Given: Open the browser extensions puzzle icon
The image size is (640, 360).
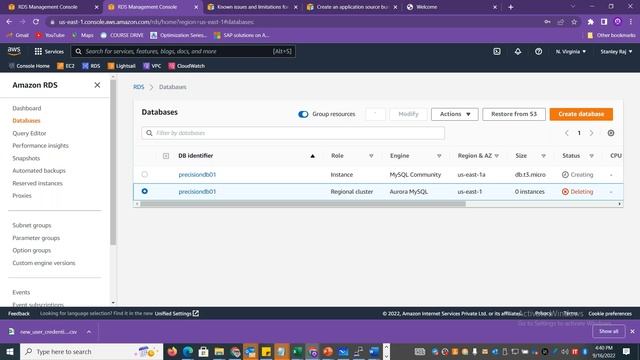Looking at the screenshot, I should point(590,22).
